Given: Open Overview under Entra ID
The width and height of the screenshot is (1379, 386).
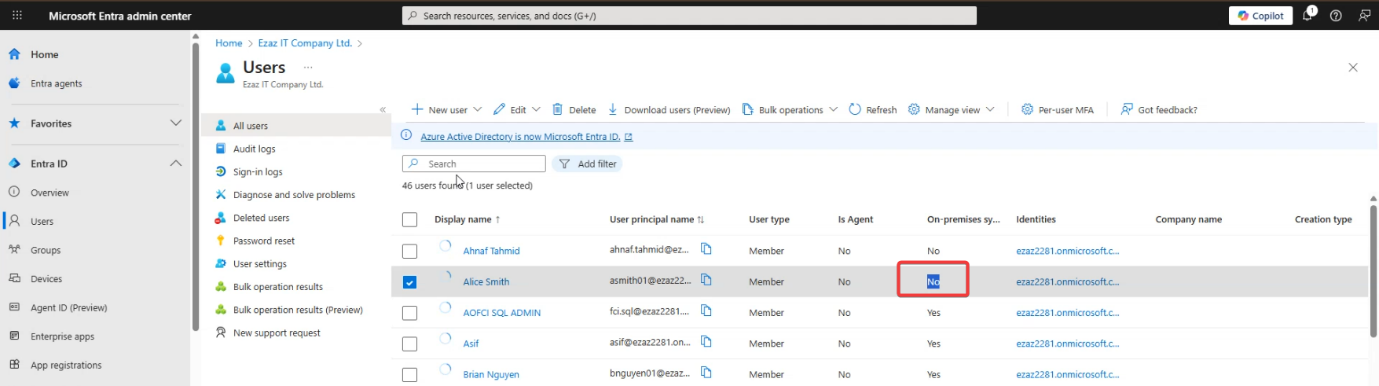Looking at the screenshot, I should [x=49, y=192].
